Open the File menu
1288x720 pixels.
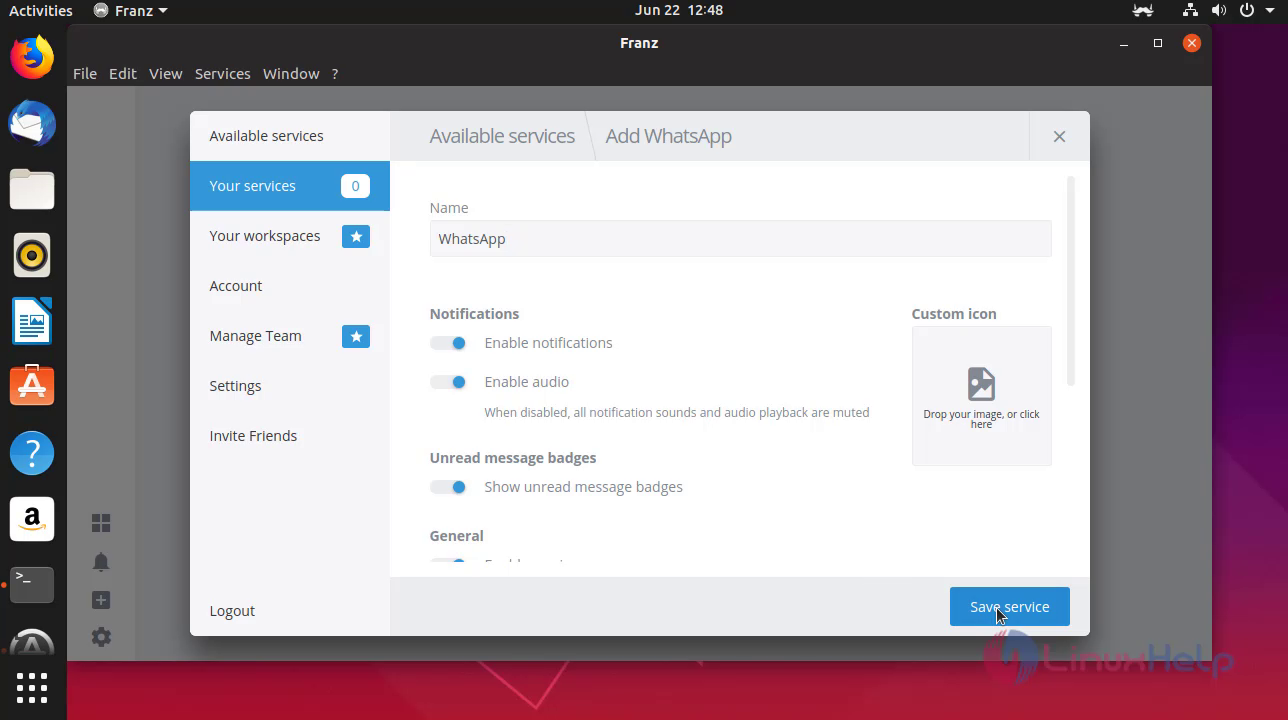click(85, 74)
